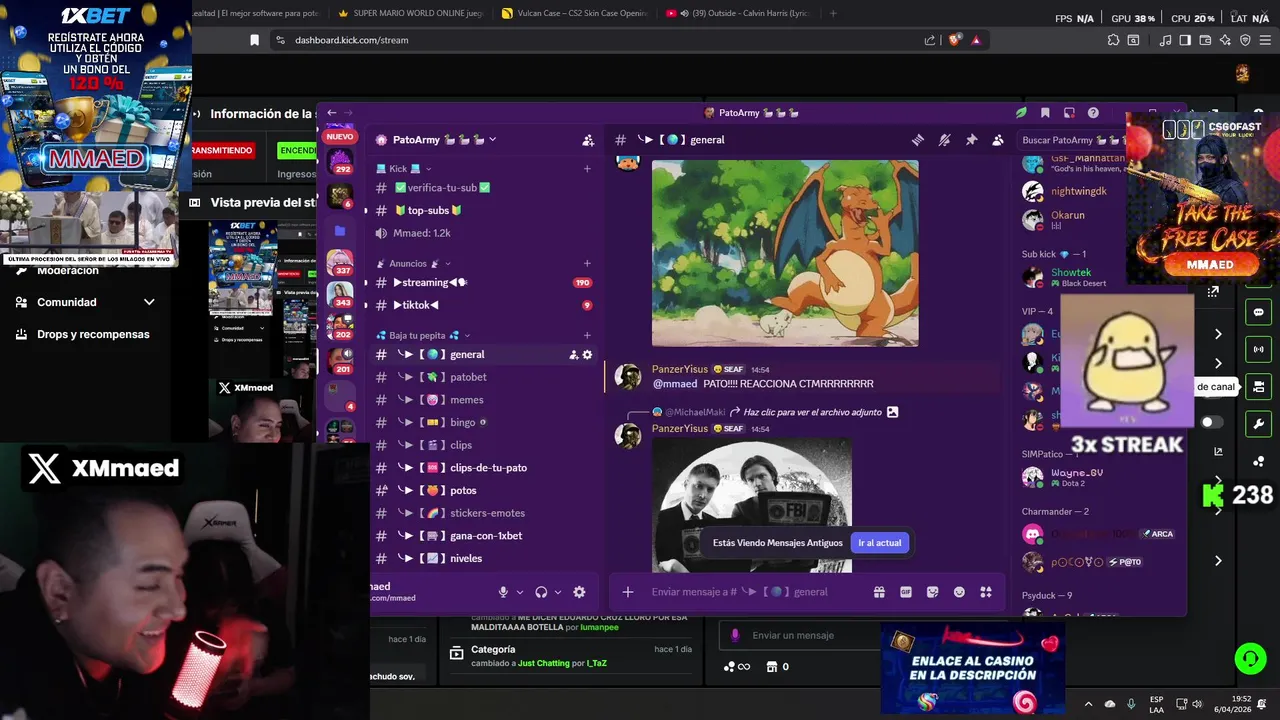Open headphone output options arrow
The width and height of the screenshot is (1280, 720).
(558, 592)
